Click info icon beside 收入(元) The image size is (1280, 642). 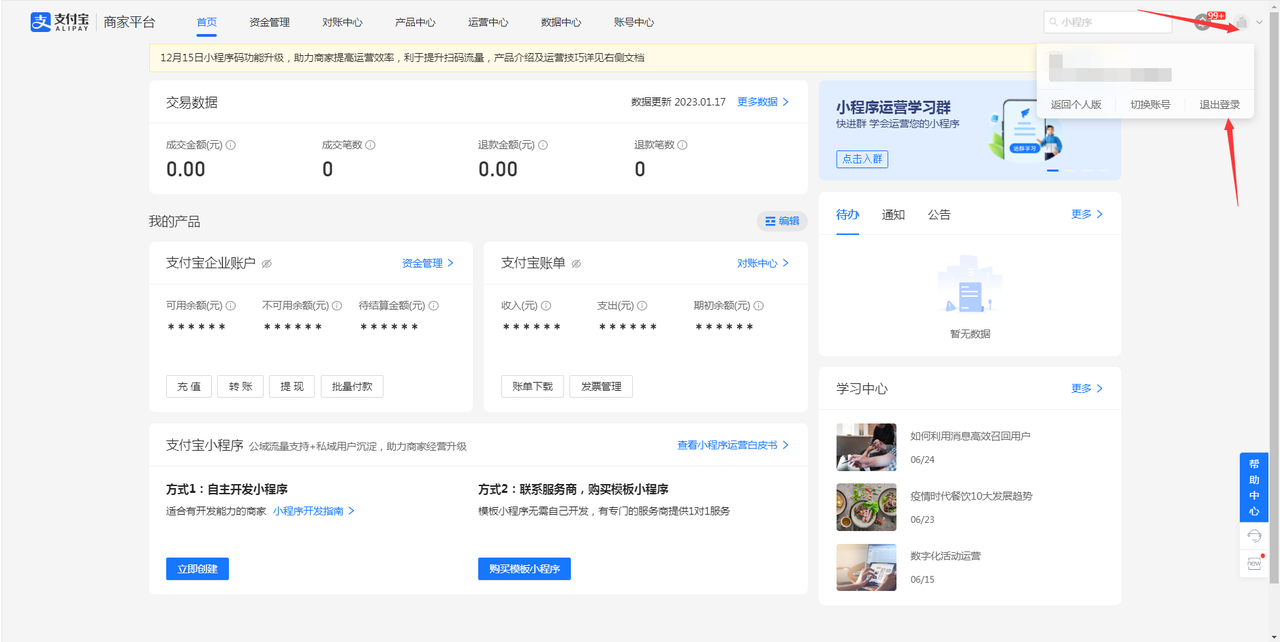point(546,306)
